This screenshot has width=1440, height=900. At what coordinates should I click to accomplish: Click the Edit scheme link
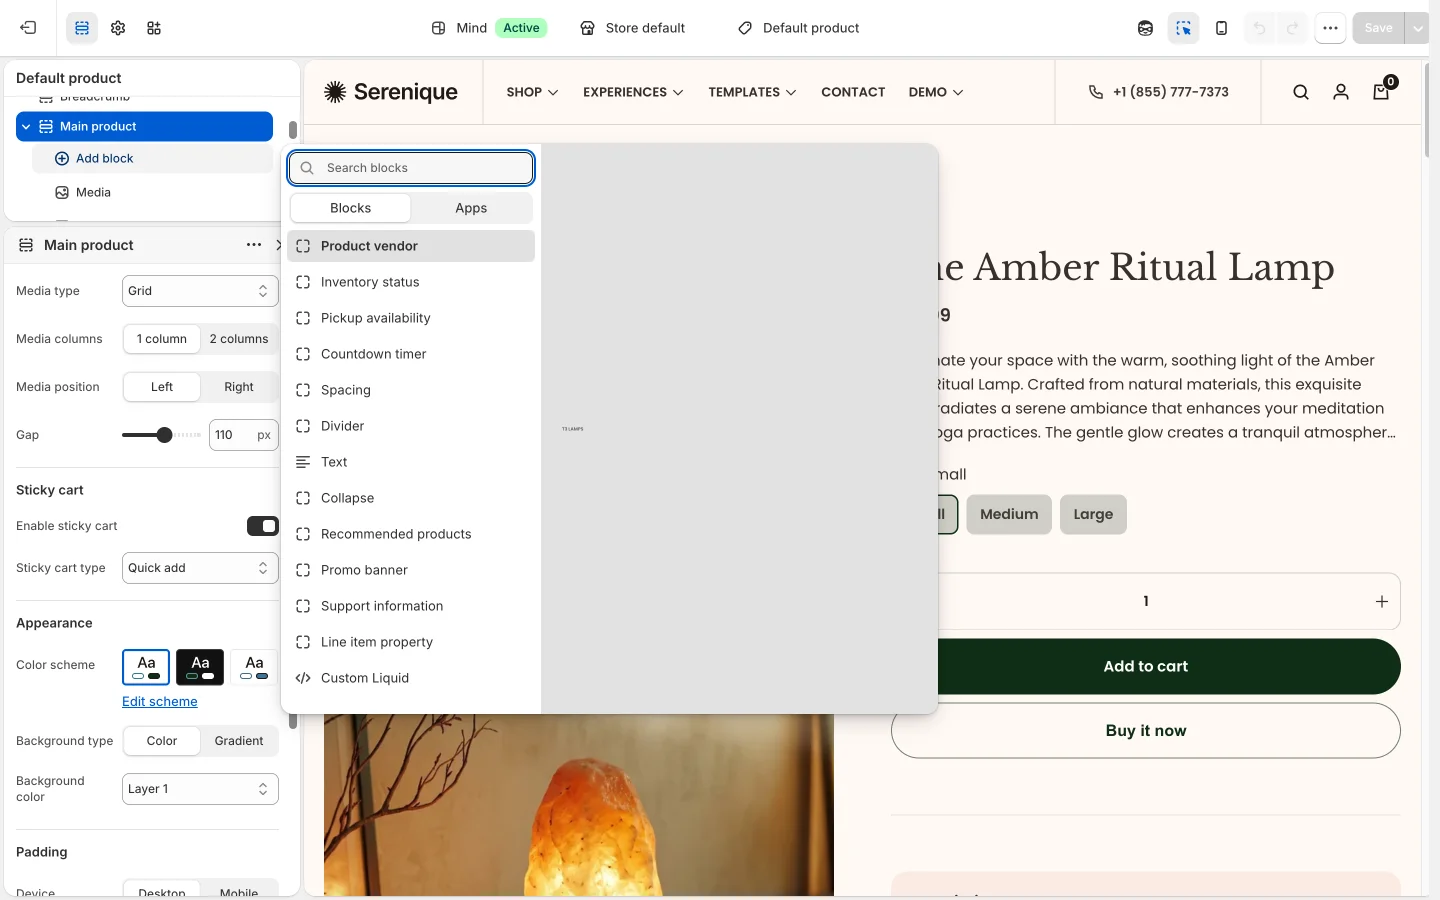coord(160,702)
